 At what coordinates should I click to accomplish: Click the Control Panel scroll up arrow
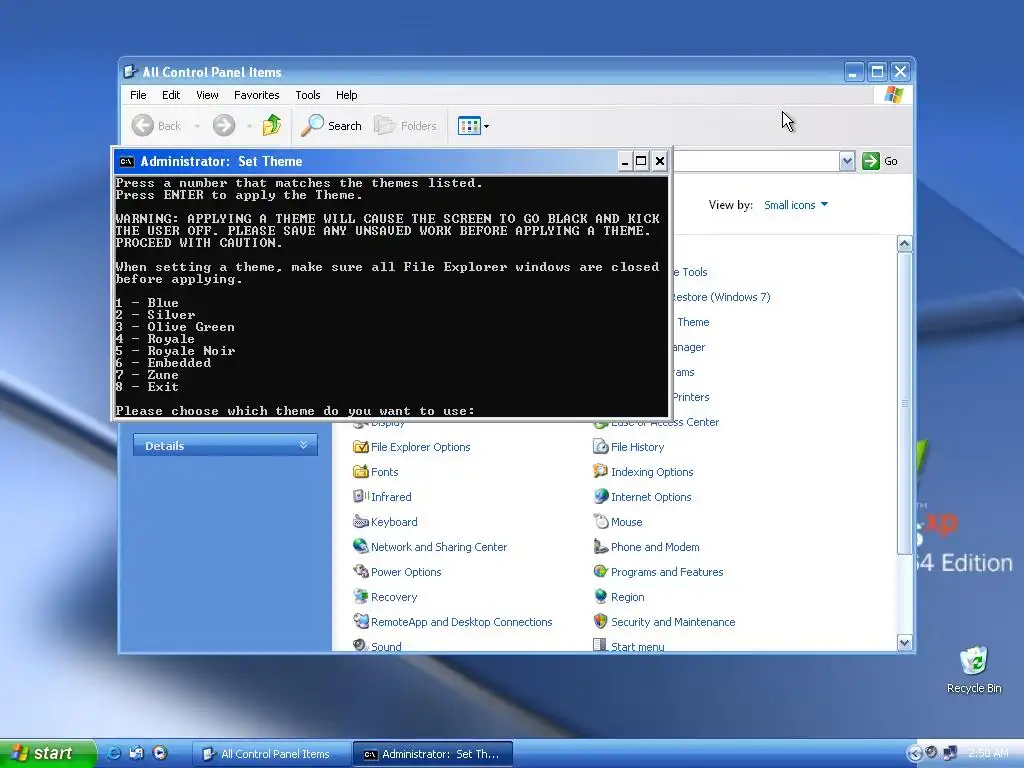click(x=904, y=244)
